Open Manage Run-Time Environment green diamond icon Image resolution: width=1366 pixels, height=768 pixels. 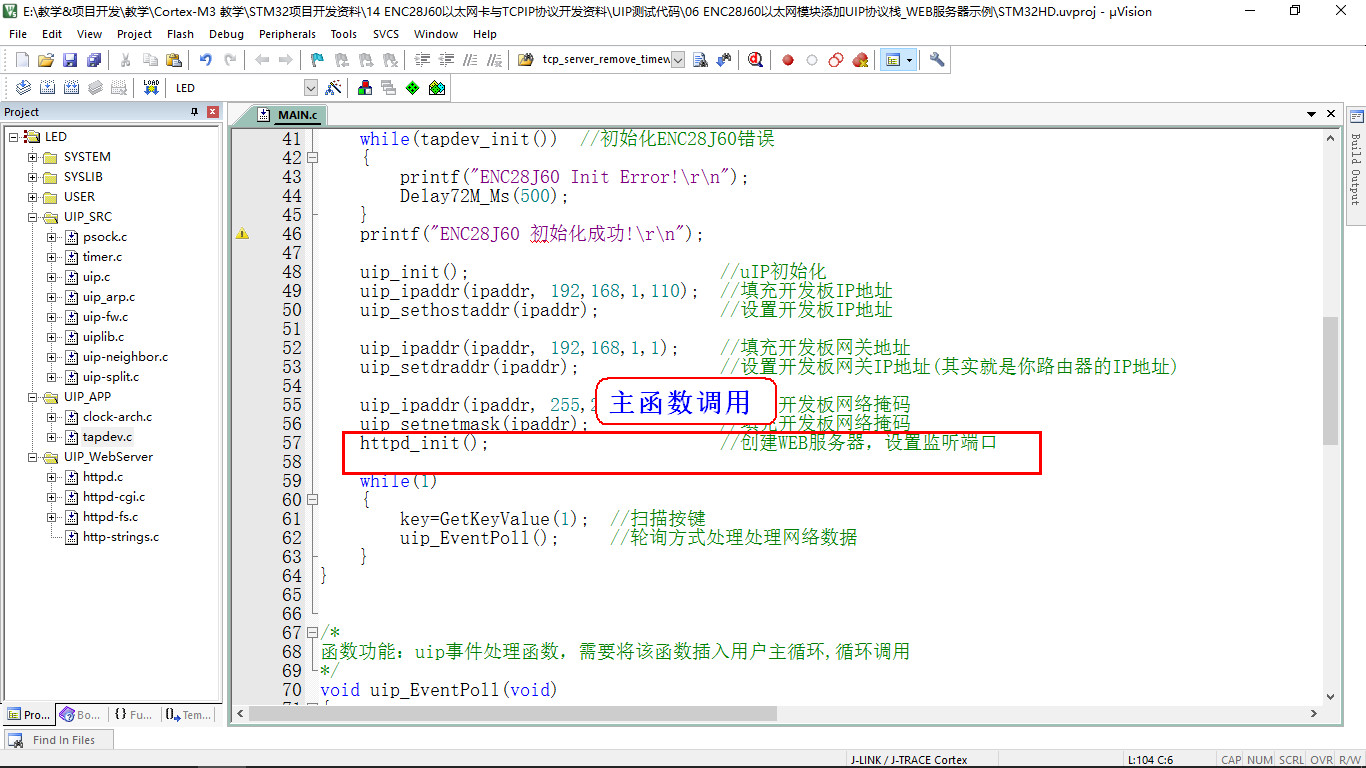pyautogui.click(x=412, y=88)
